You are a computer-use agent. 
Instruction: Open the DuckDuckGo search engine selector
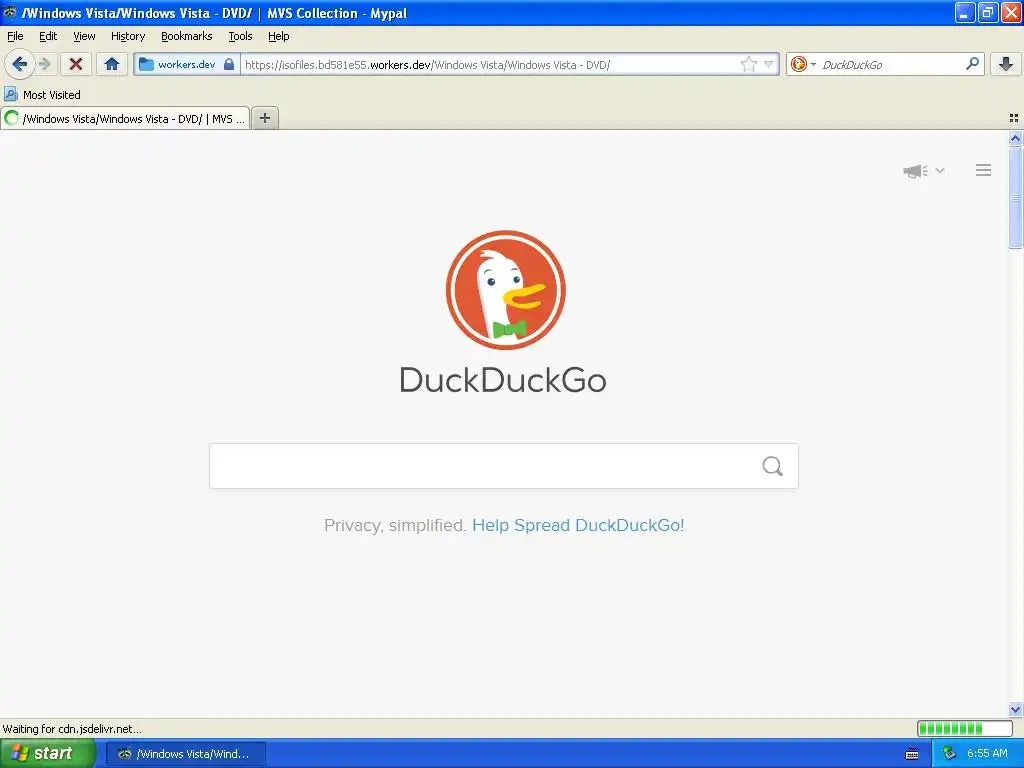coord(803,64)
